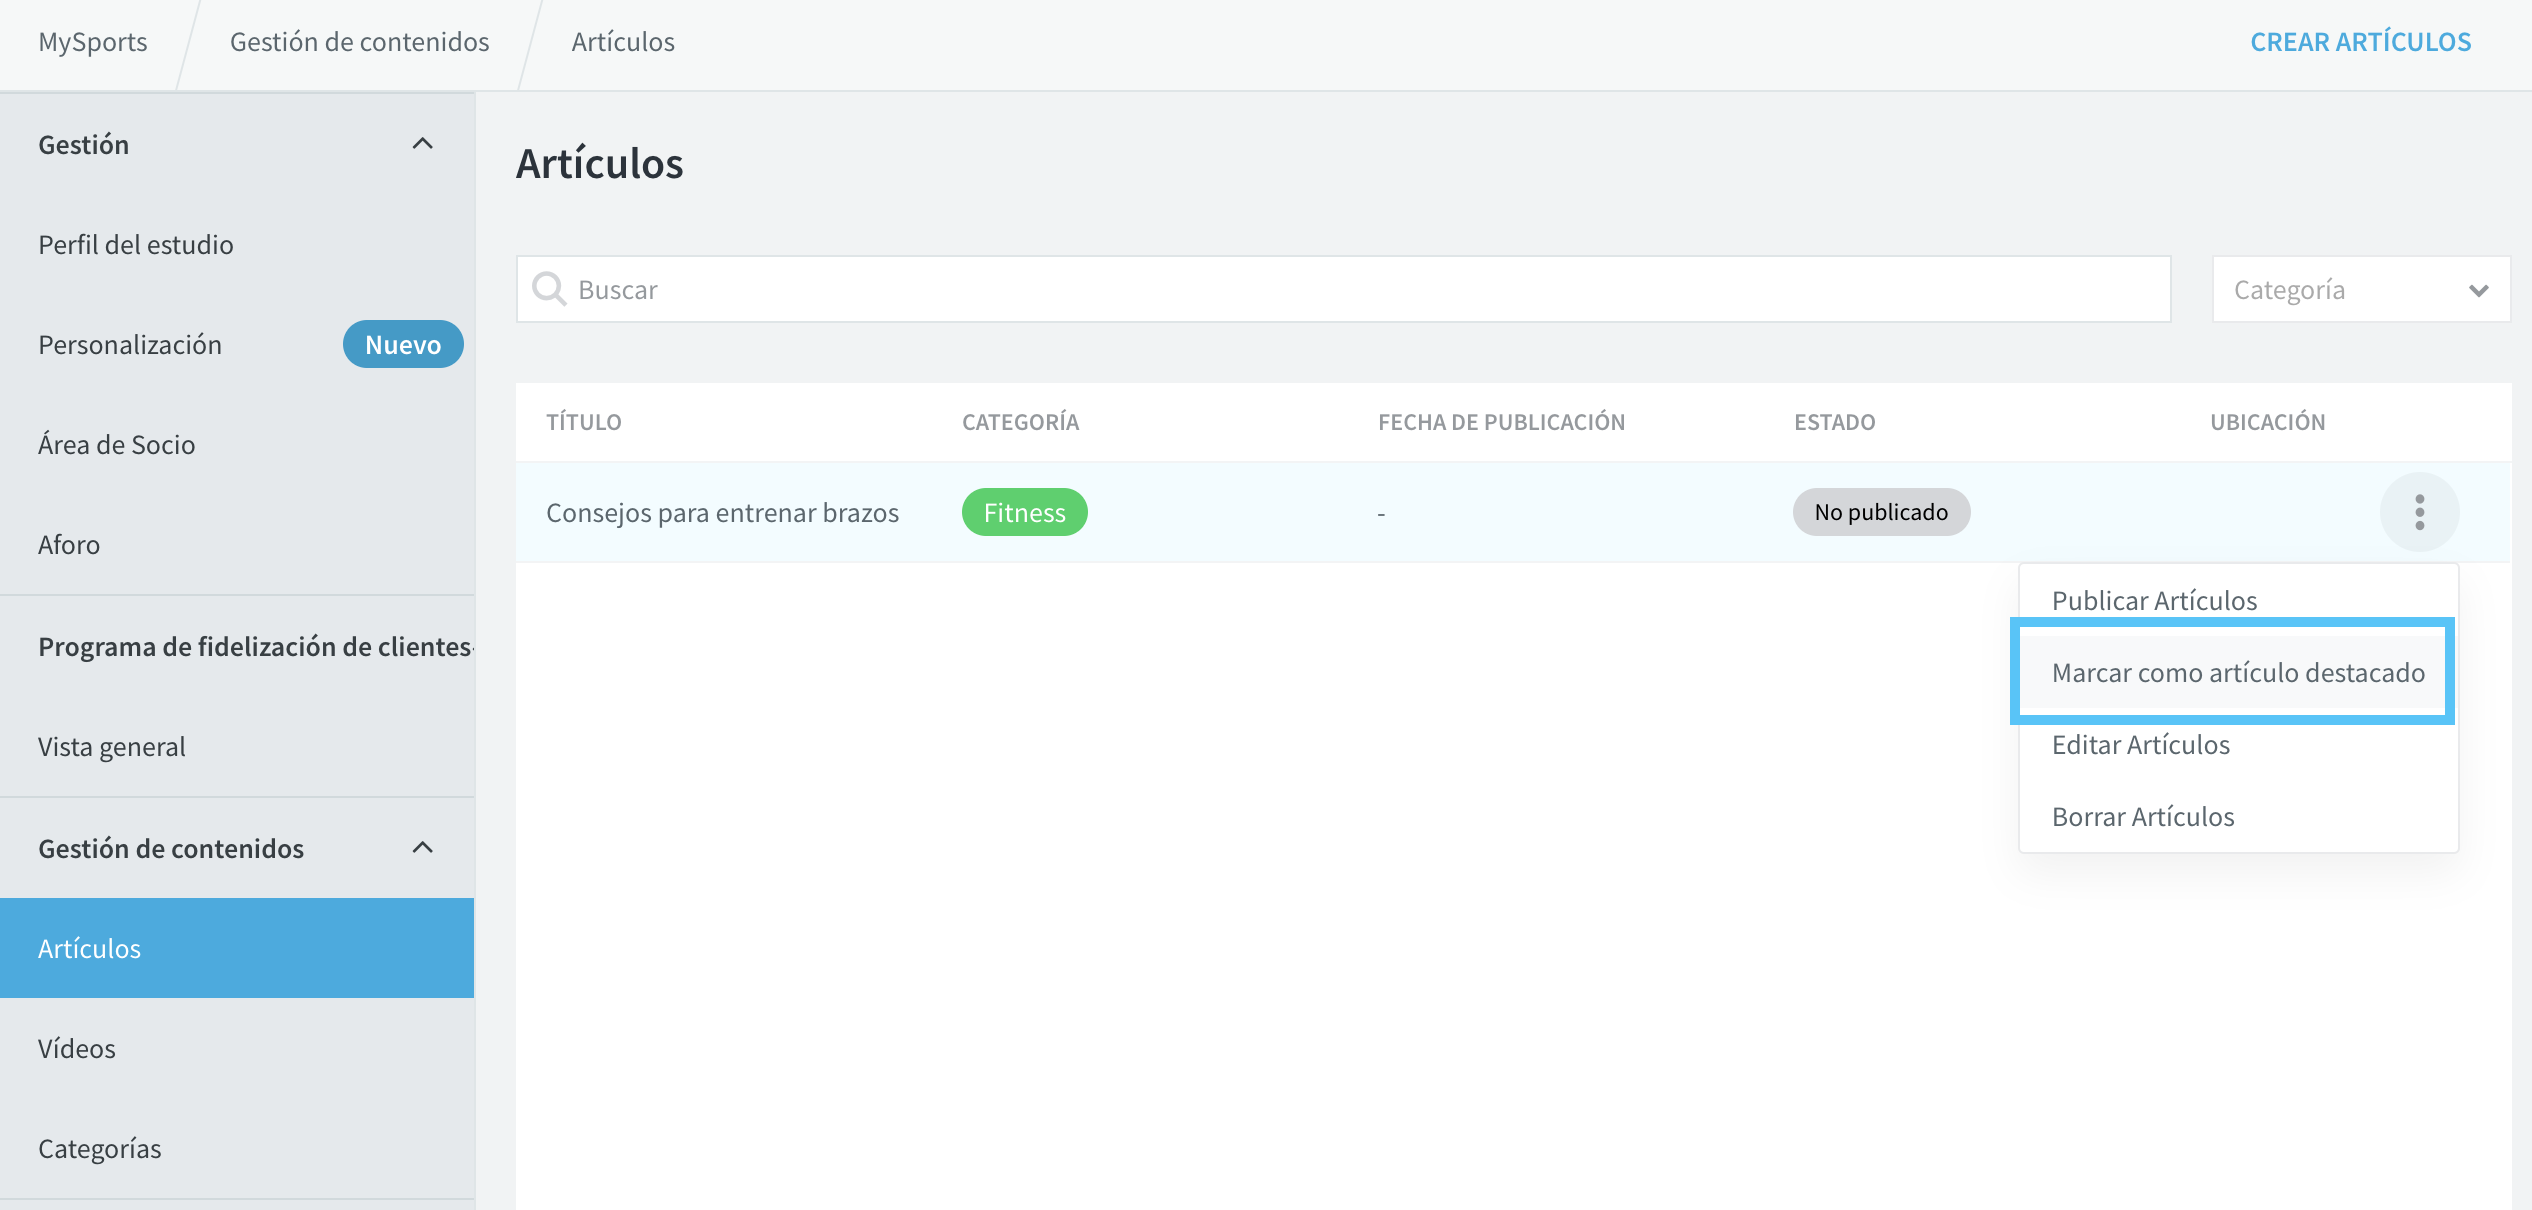Click the No publicado status badge
The width and height of the screenshot is (2532, 1210).
point(1881,512)
